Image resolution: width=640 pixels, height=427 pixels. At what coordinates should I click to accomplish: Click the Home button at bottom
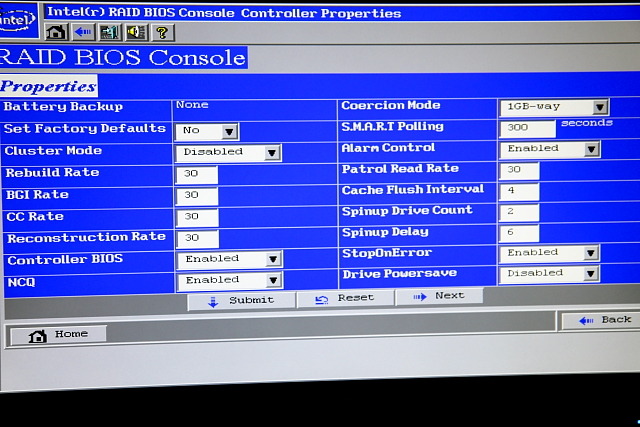tap(58, 335)
